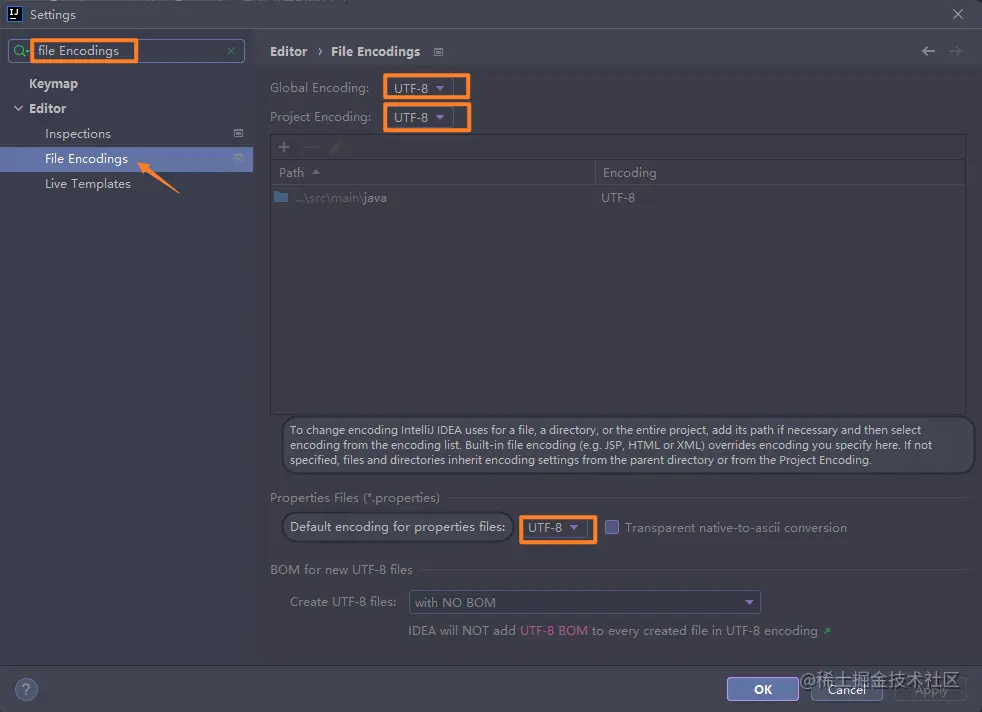
Task: Click project-level icon beside File Encodings title
Action: [438, 52]
